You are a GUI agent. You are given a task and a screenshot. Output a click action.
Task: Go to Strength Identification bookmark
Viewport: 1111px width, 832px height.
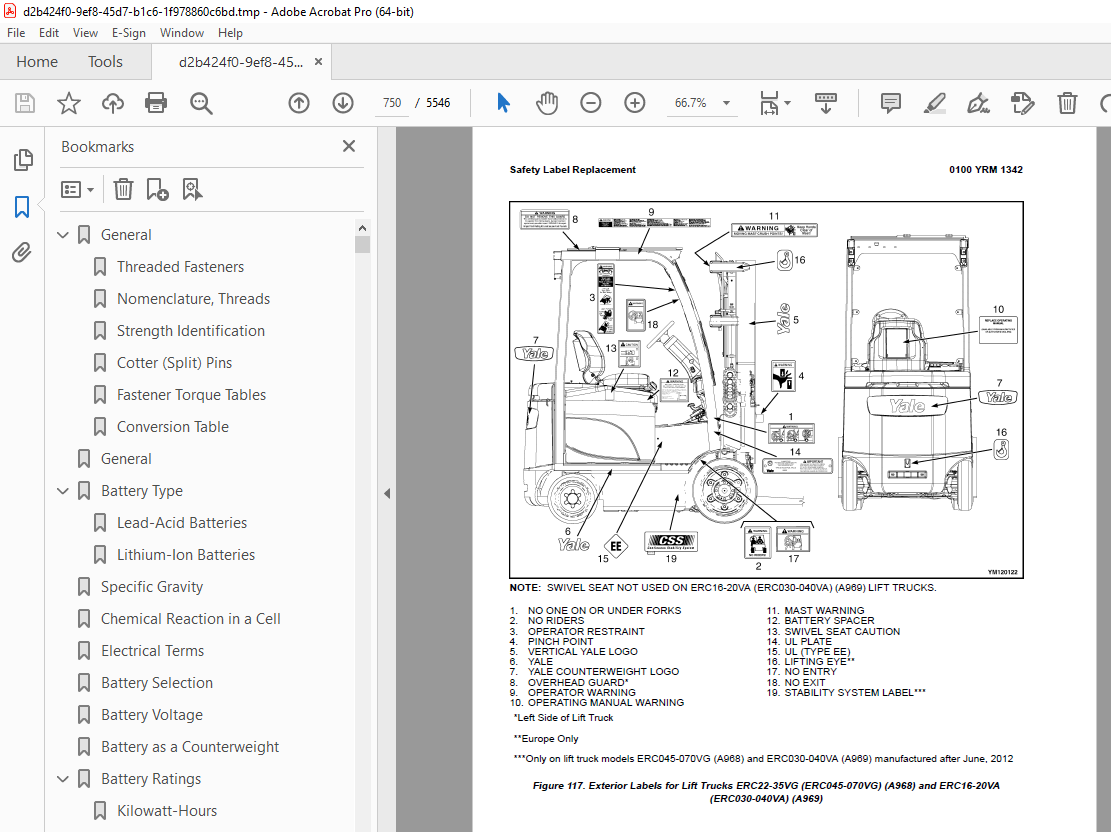coord(191,330)
